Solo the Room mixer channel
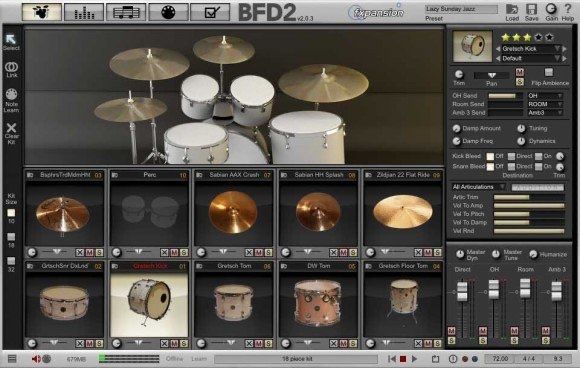This screenshot has height=368, width=580. pyautogui.click(x=514, y=340)
